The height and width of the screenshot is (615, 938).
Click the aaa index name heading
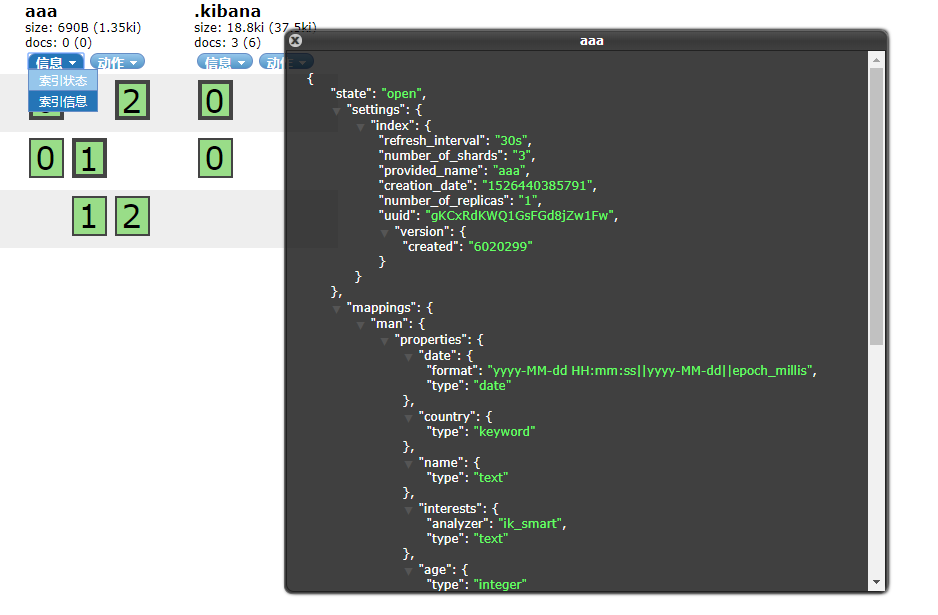coord(41,11)
